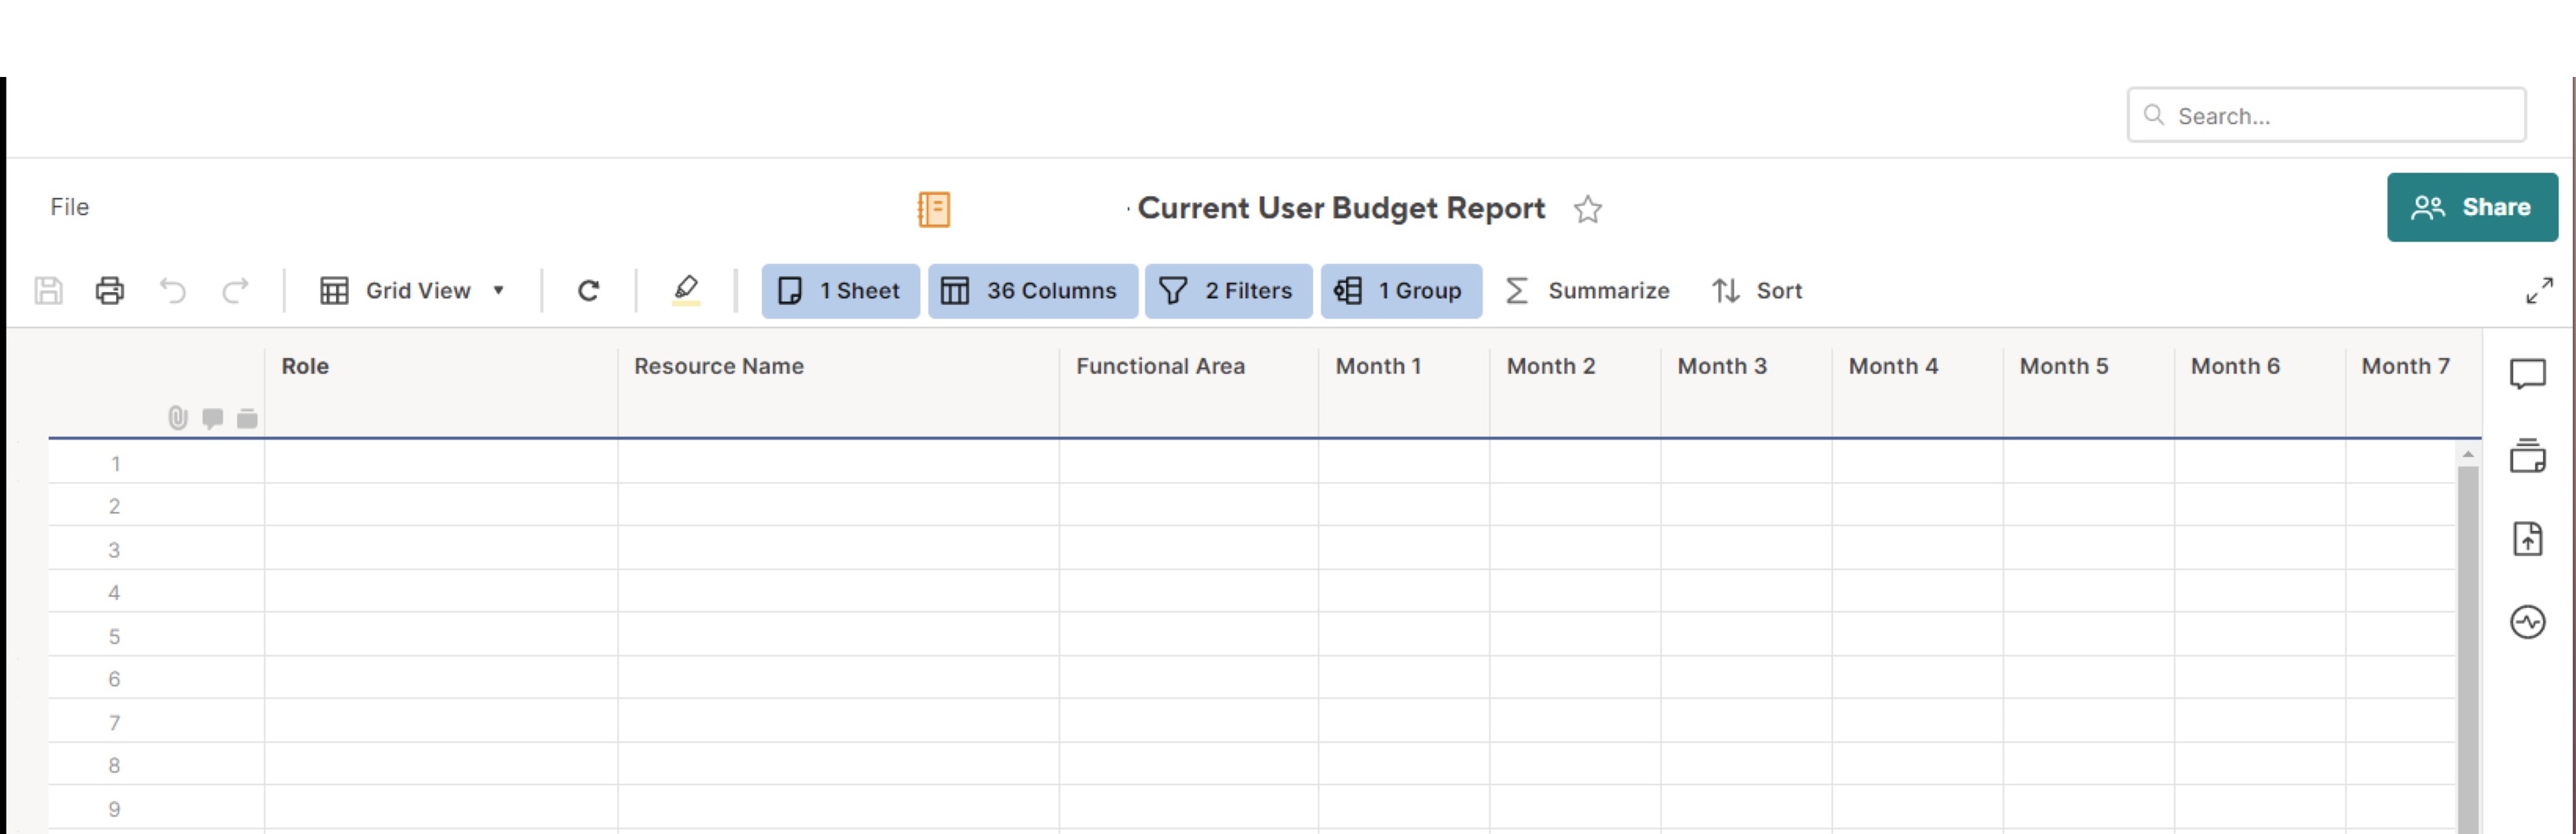Click the Summarize button
Viewport: 2576px width, 834px height.
(1588, 291)
